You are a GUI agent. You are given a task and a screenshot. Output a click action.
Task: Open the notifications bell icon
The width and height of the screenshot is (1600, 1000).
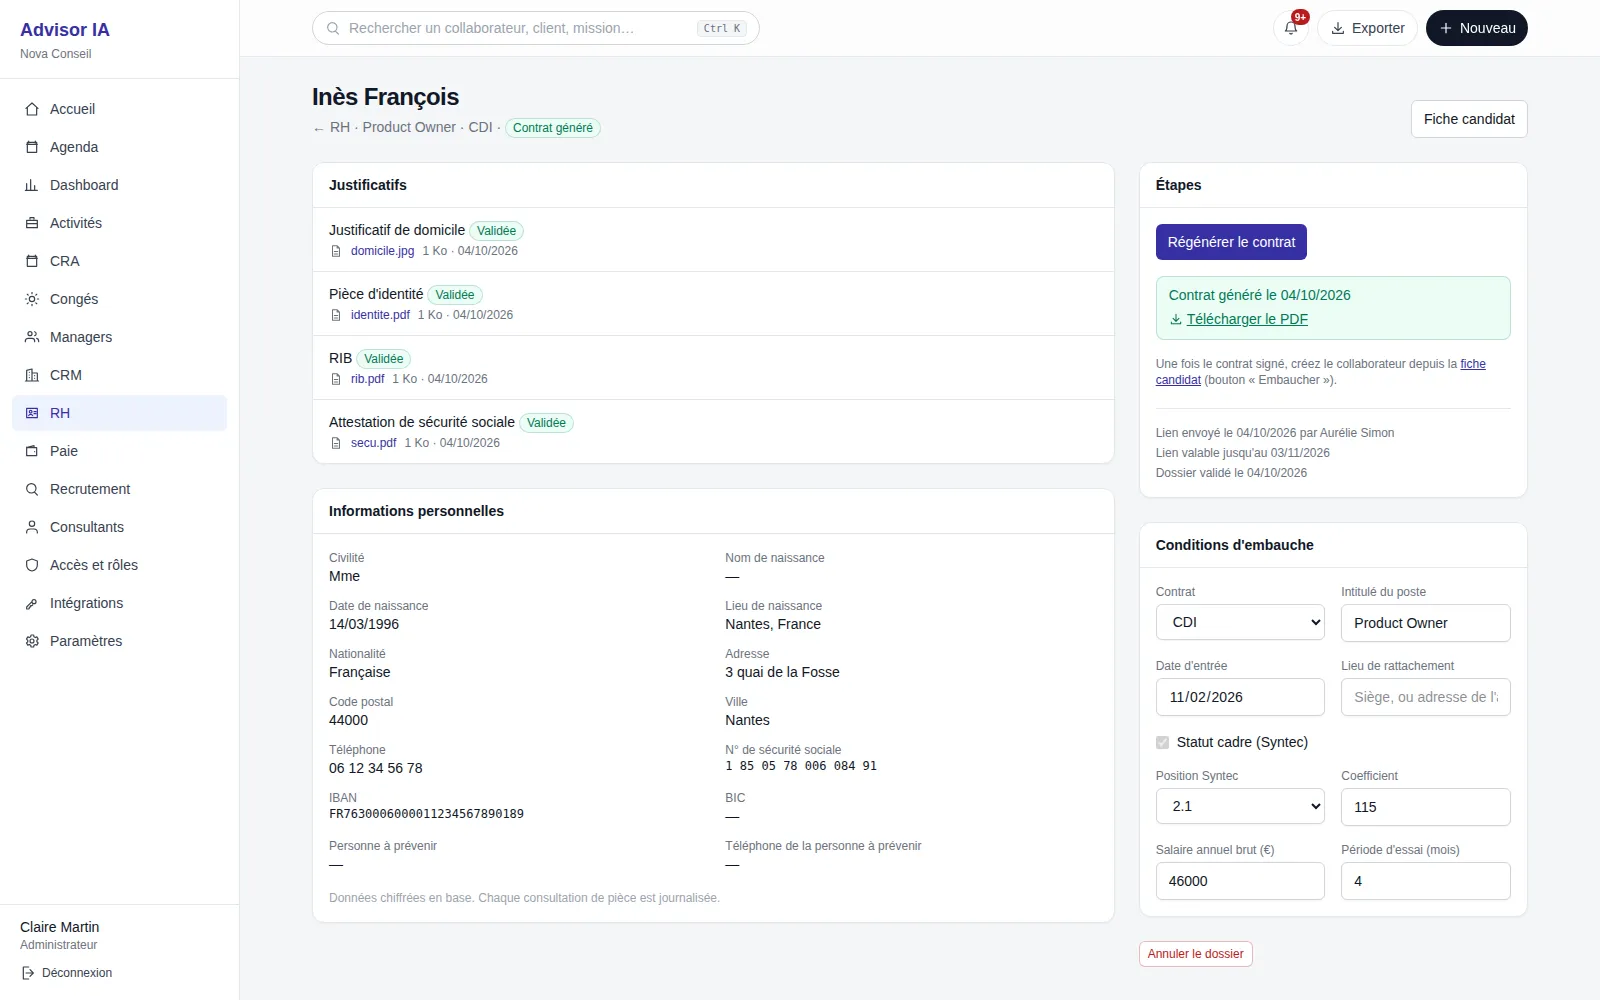point(1291,28)
